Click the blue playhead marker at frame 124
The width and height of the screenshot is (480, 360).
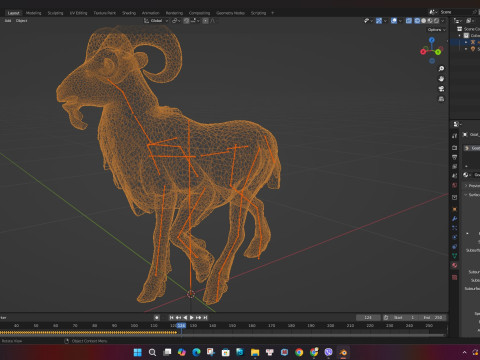pos(181,325)
